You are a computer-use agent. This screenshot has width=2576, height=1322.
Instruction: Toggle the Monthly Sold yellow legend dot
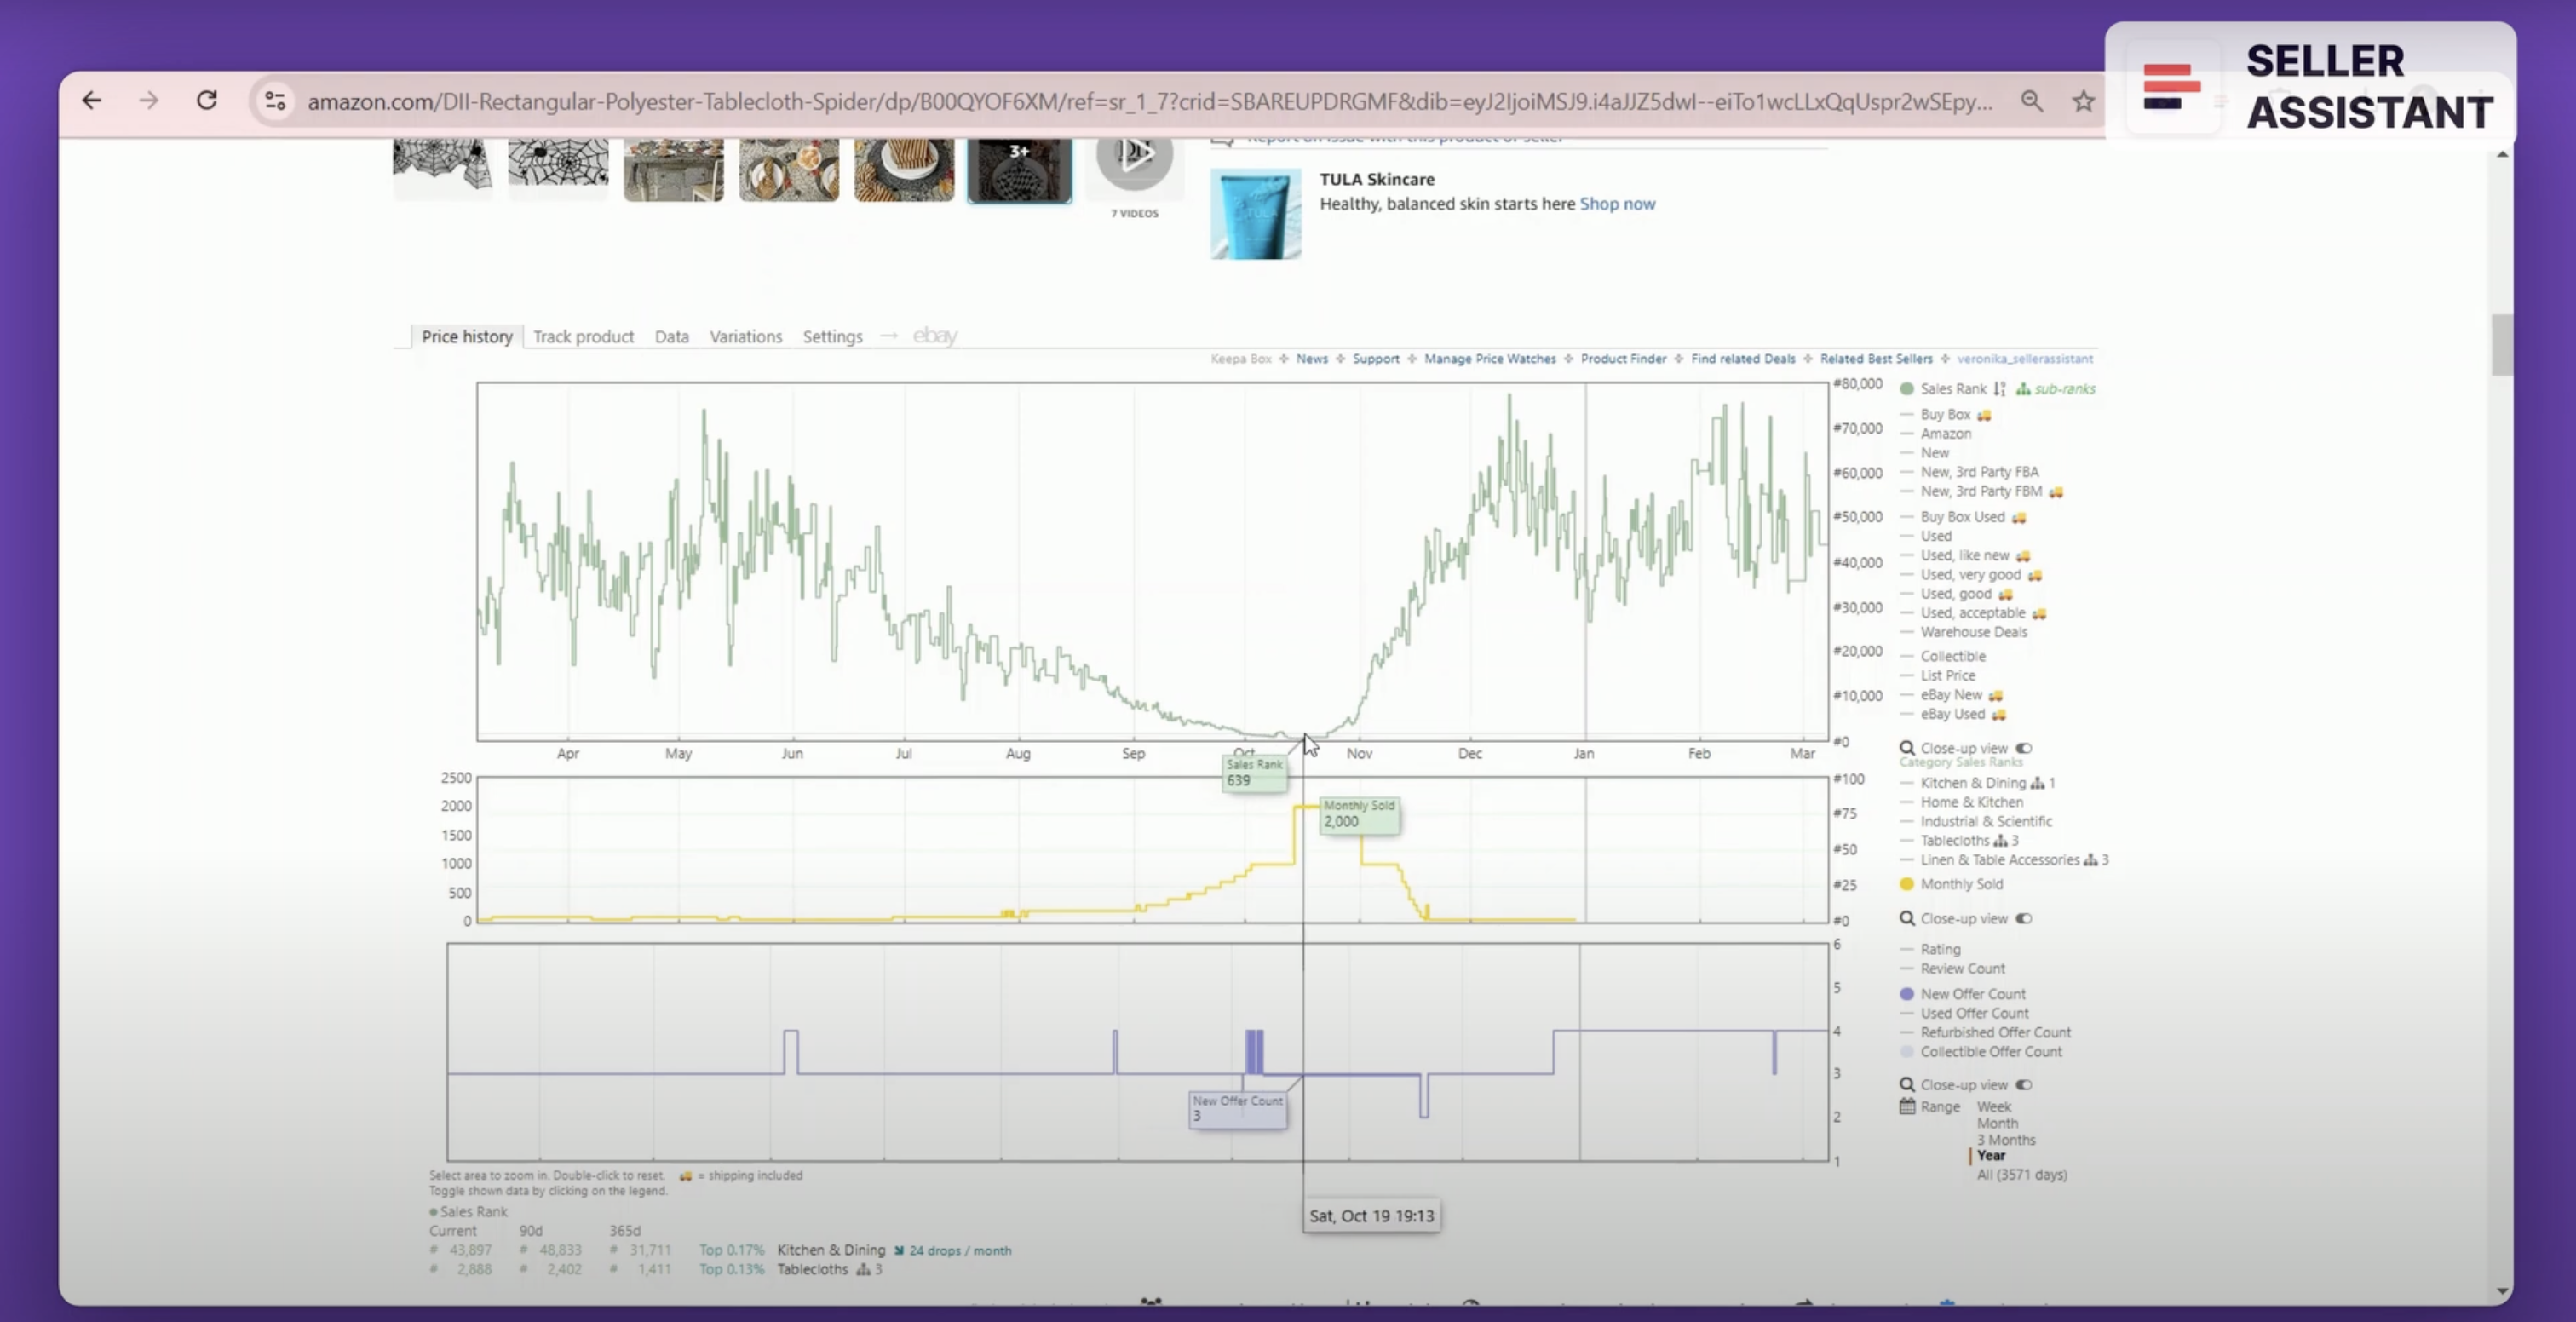1907,884
